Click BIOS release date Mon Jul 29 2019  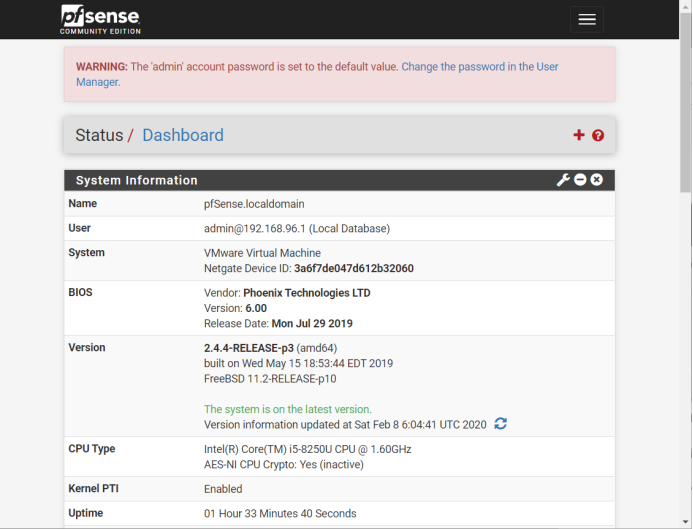tap(312, 324)
